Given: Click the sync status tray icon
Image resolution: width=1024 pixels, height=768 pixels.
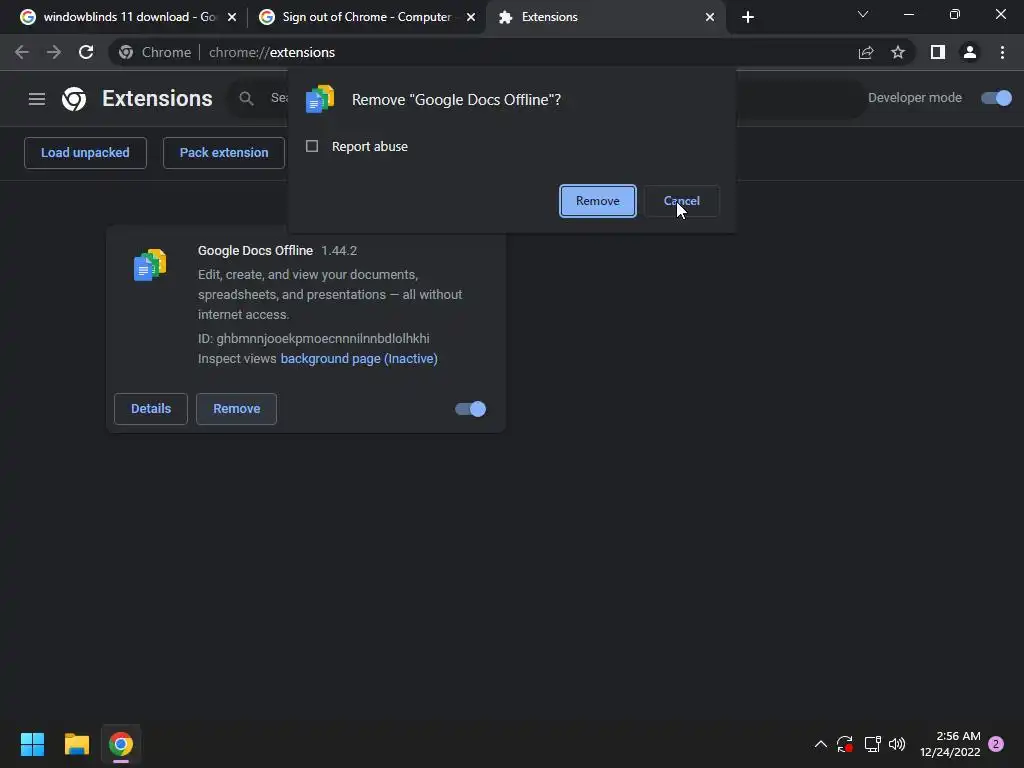Looking at the screenshot, I should [845, 744].
